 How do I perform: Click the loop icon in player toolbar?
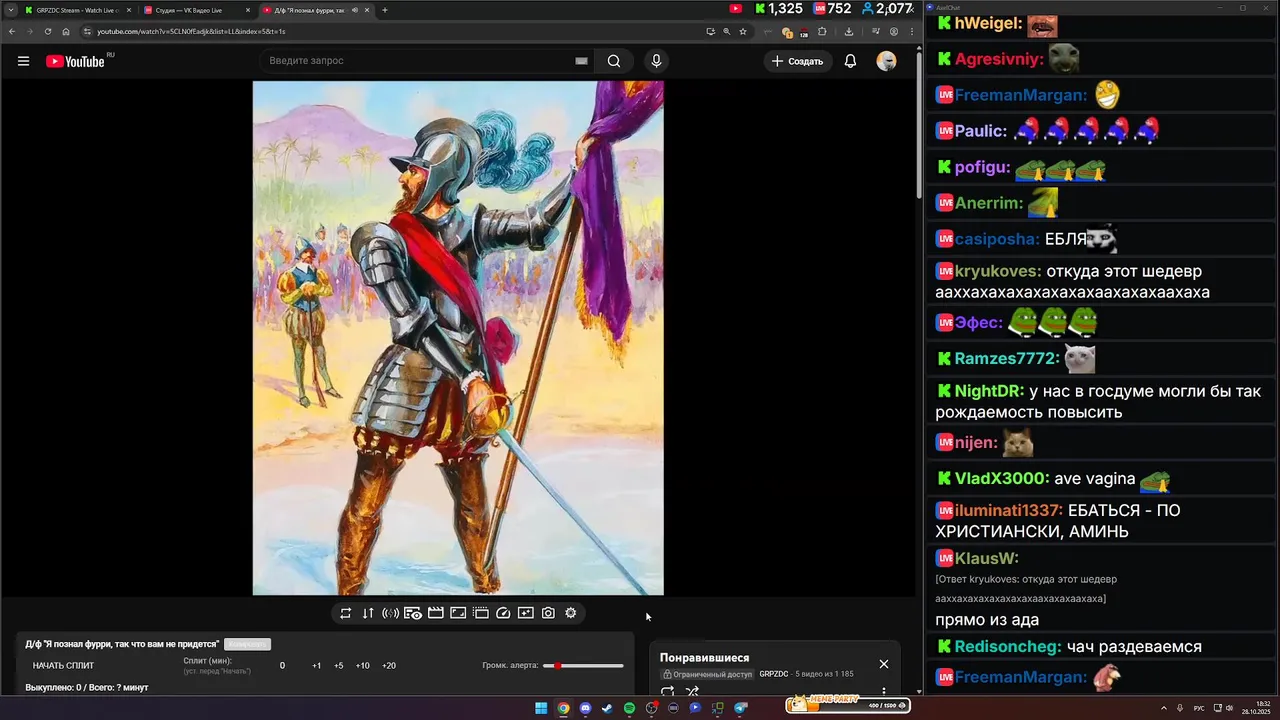pos(346,613)
